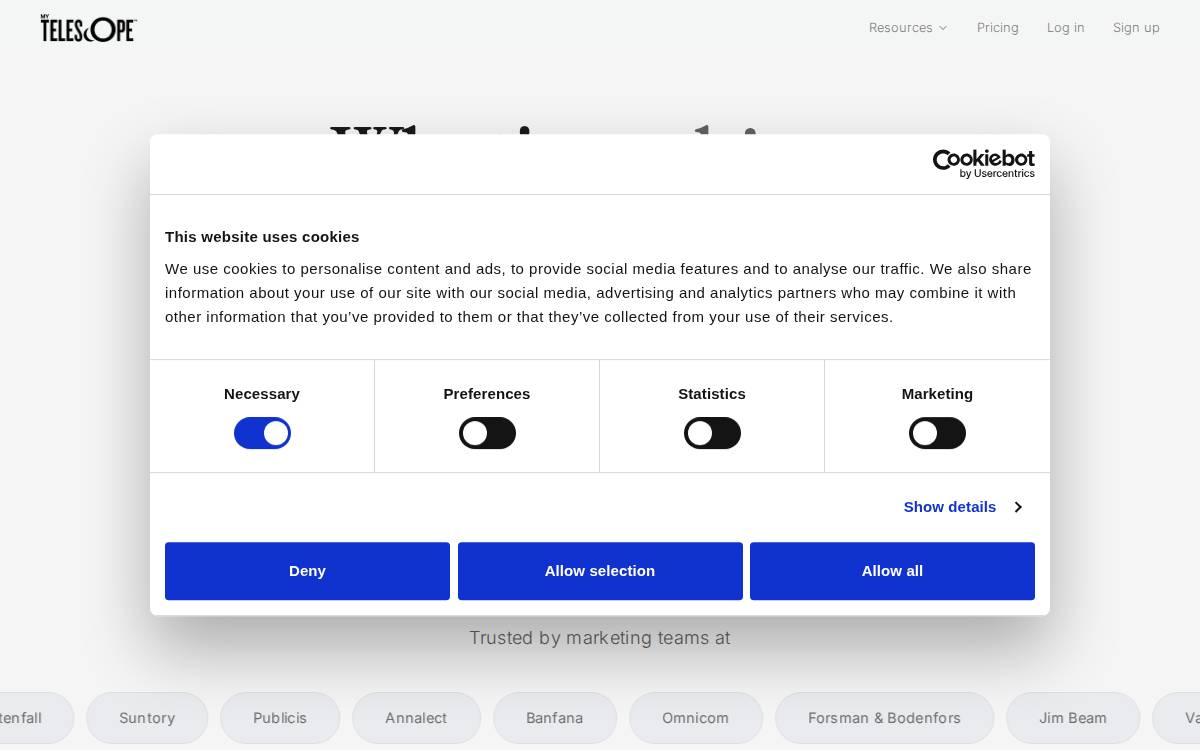Enable the Preferences cookies switch
The image size is (1200, 750).
pos(487,433)
